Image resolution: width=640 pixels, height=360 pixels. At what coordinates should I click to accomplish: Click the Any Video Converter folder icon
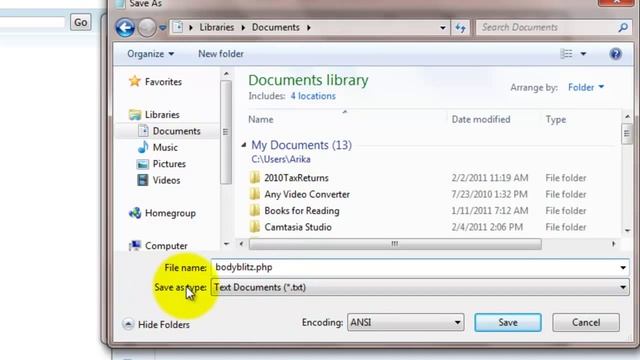tap(255, 194)
